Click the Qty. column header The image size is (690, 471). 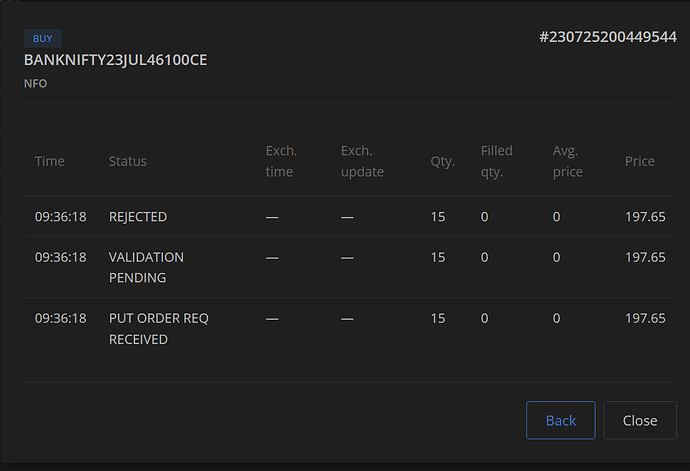coord(443,161)
